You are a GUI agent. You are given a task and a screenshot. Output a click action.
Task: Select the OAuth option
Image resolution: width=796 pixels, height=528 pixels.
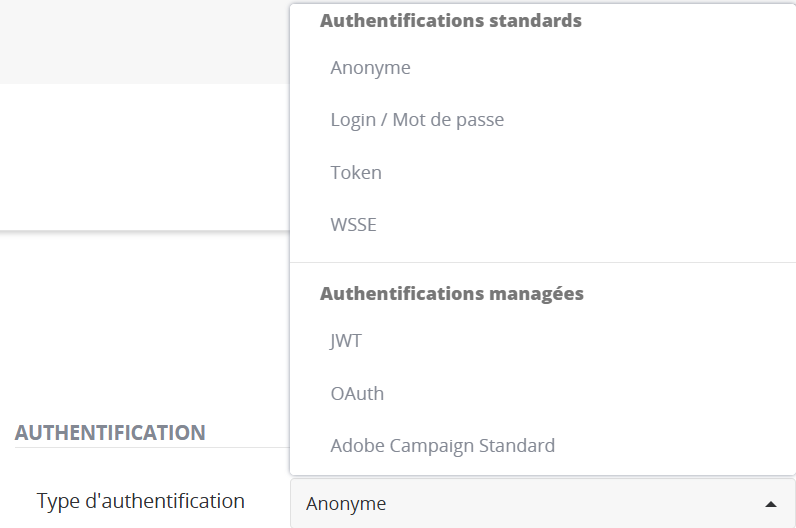tap(357, 393)
